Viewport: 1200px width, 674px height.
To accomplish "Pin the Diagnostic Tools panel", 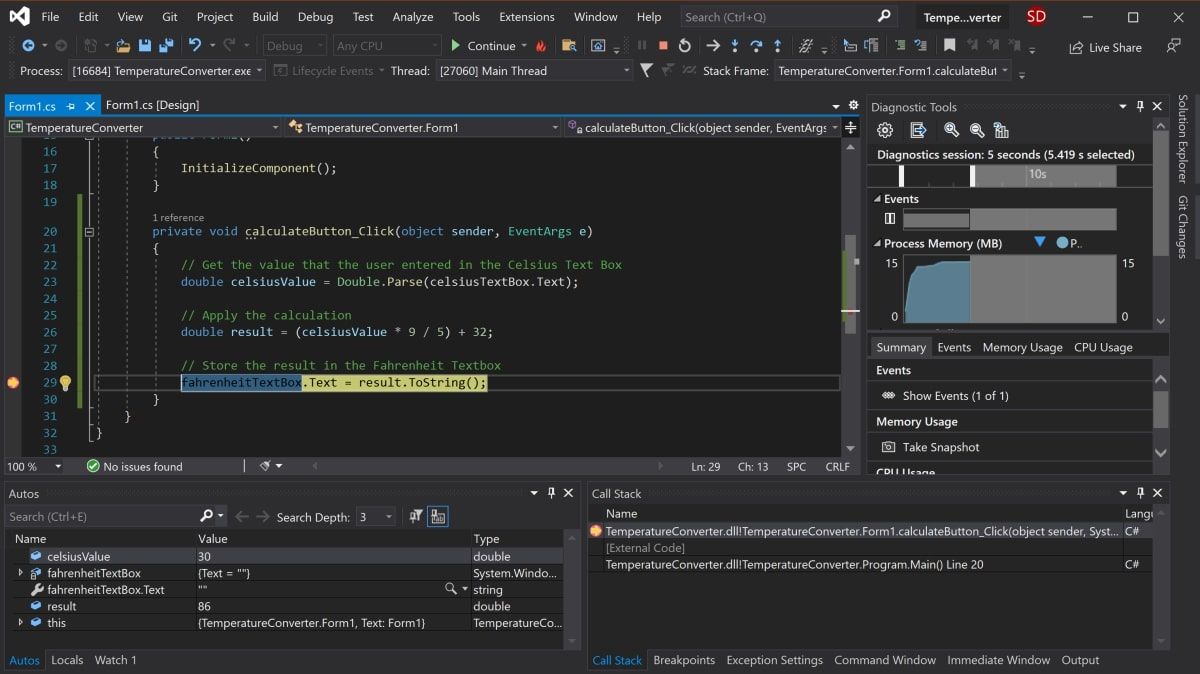I will pyautogui.click(x=1141, y=106).
